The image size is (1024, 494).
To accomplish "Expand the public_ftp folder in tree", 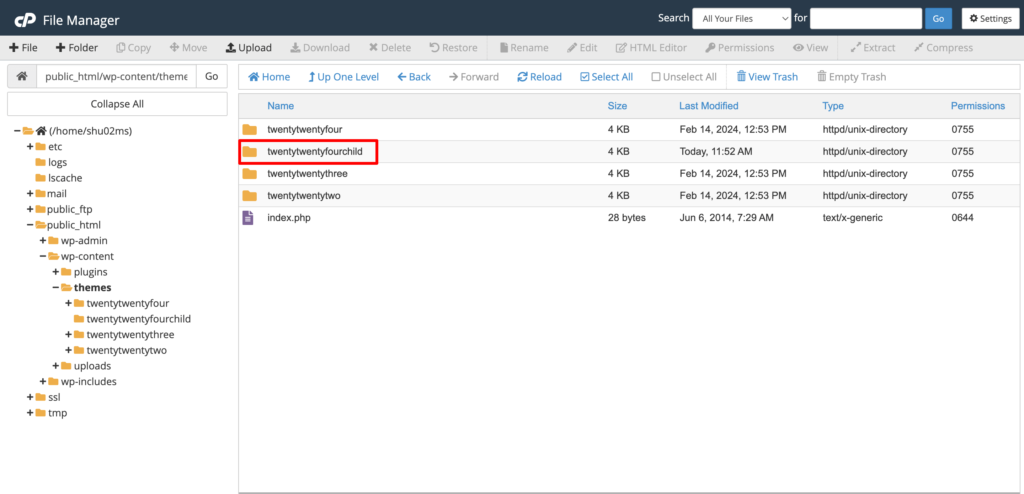I will [30, 209].
